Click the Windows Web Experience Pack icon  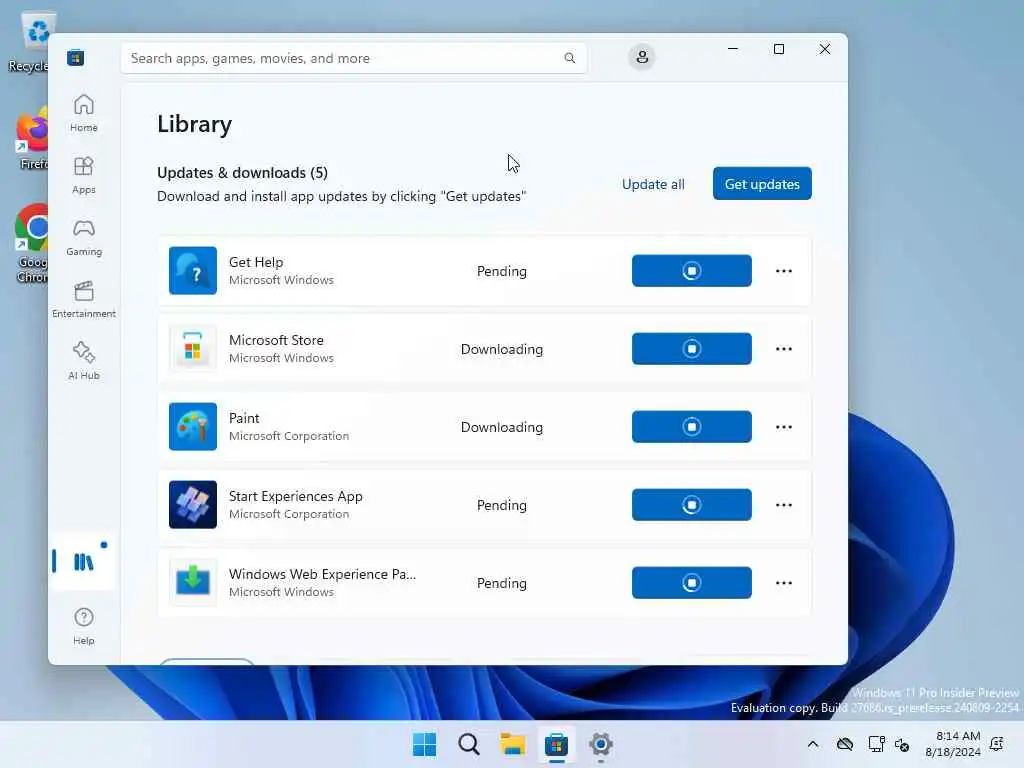pos(193,582)
